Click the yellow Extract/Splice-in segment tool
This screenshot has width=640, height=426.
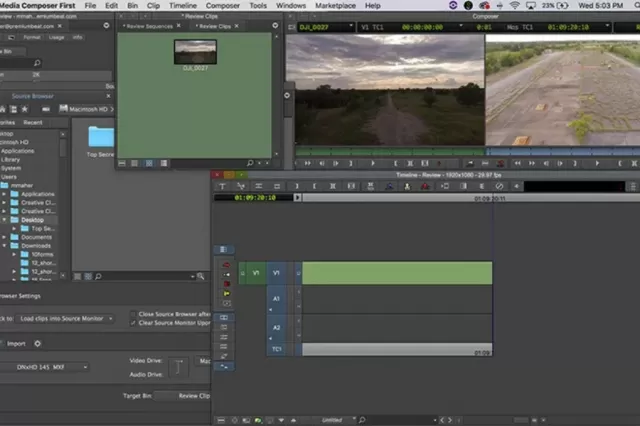pyautogui.click(x=226, y=294)
